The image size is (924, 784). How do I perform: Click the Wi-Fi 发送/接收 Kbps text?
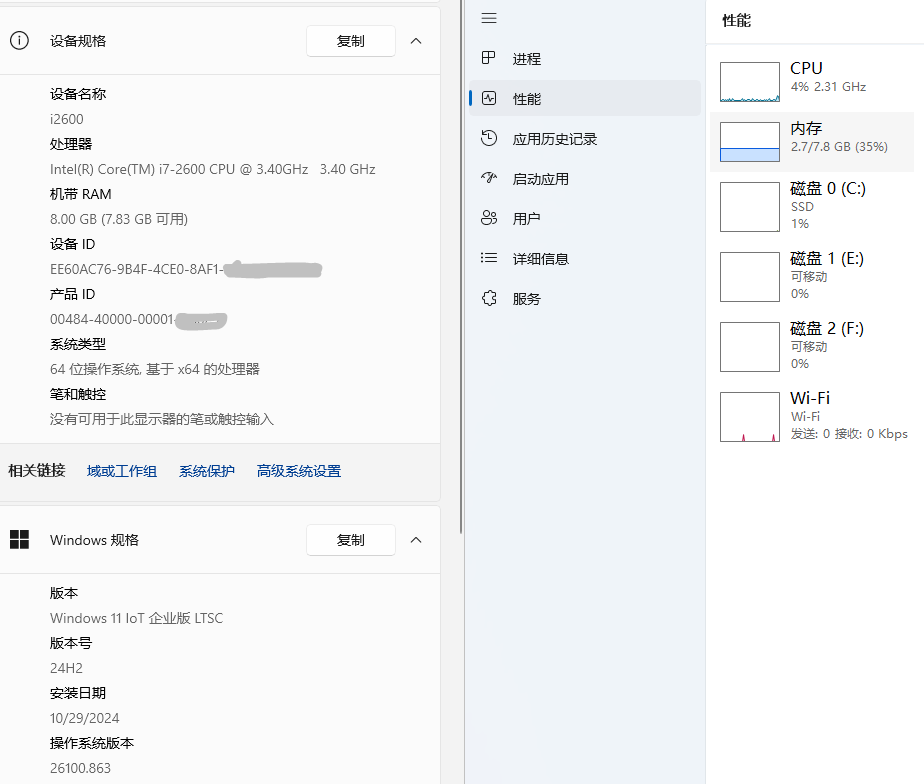tap(849, 434)
